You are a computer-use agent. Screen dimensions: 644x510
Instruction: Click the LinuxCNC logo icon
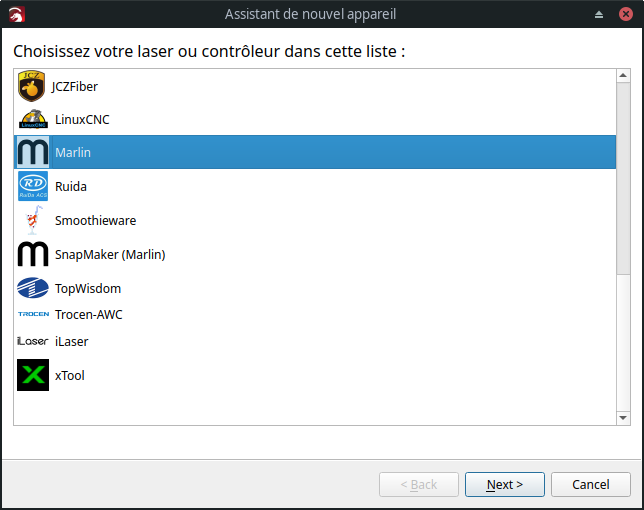click(x=33, y=119)
